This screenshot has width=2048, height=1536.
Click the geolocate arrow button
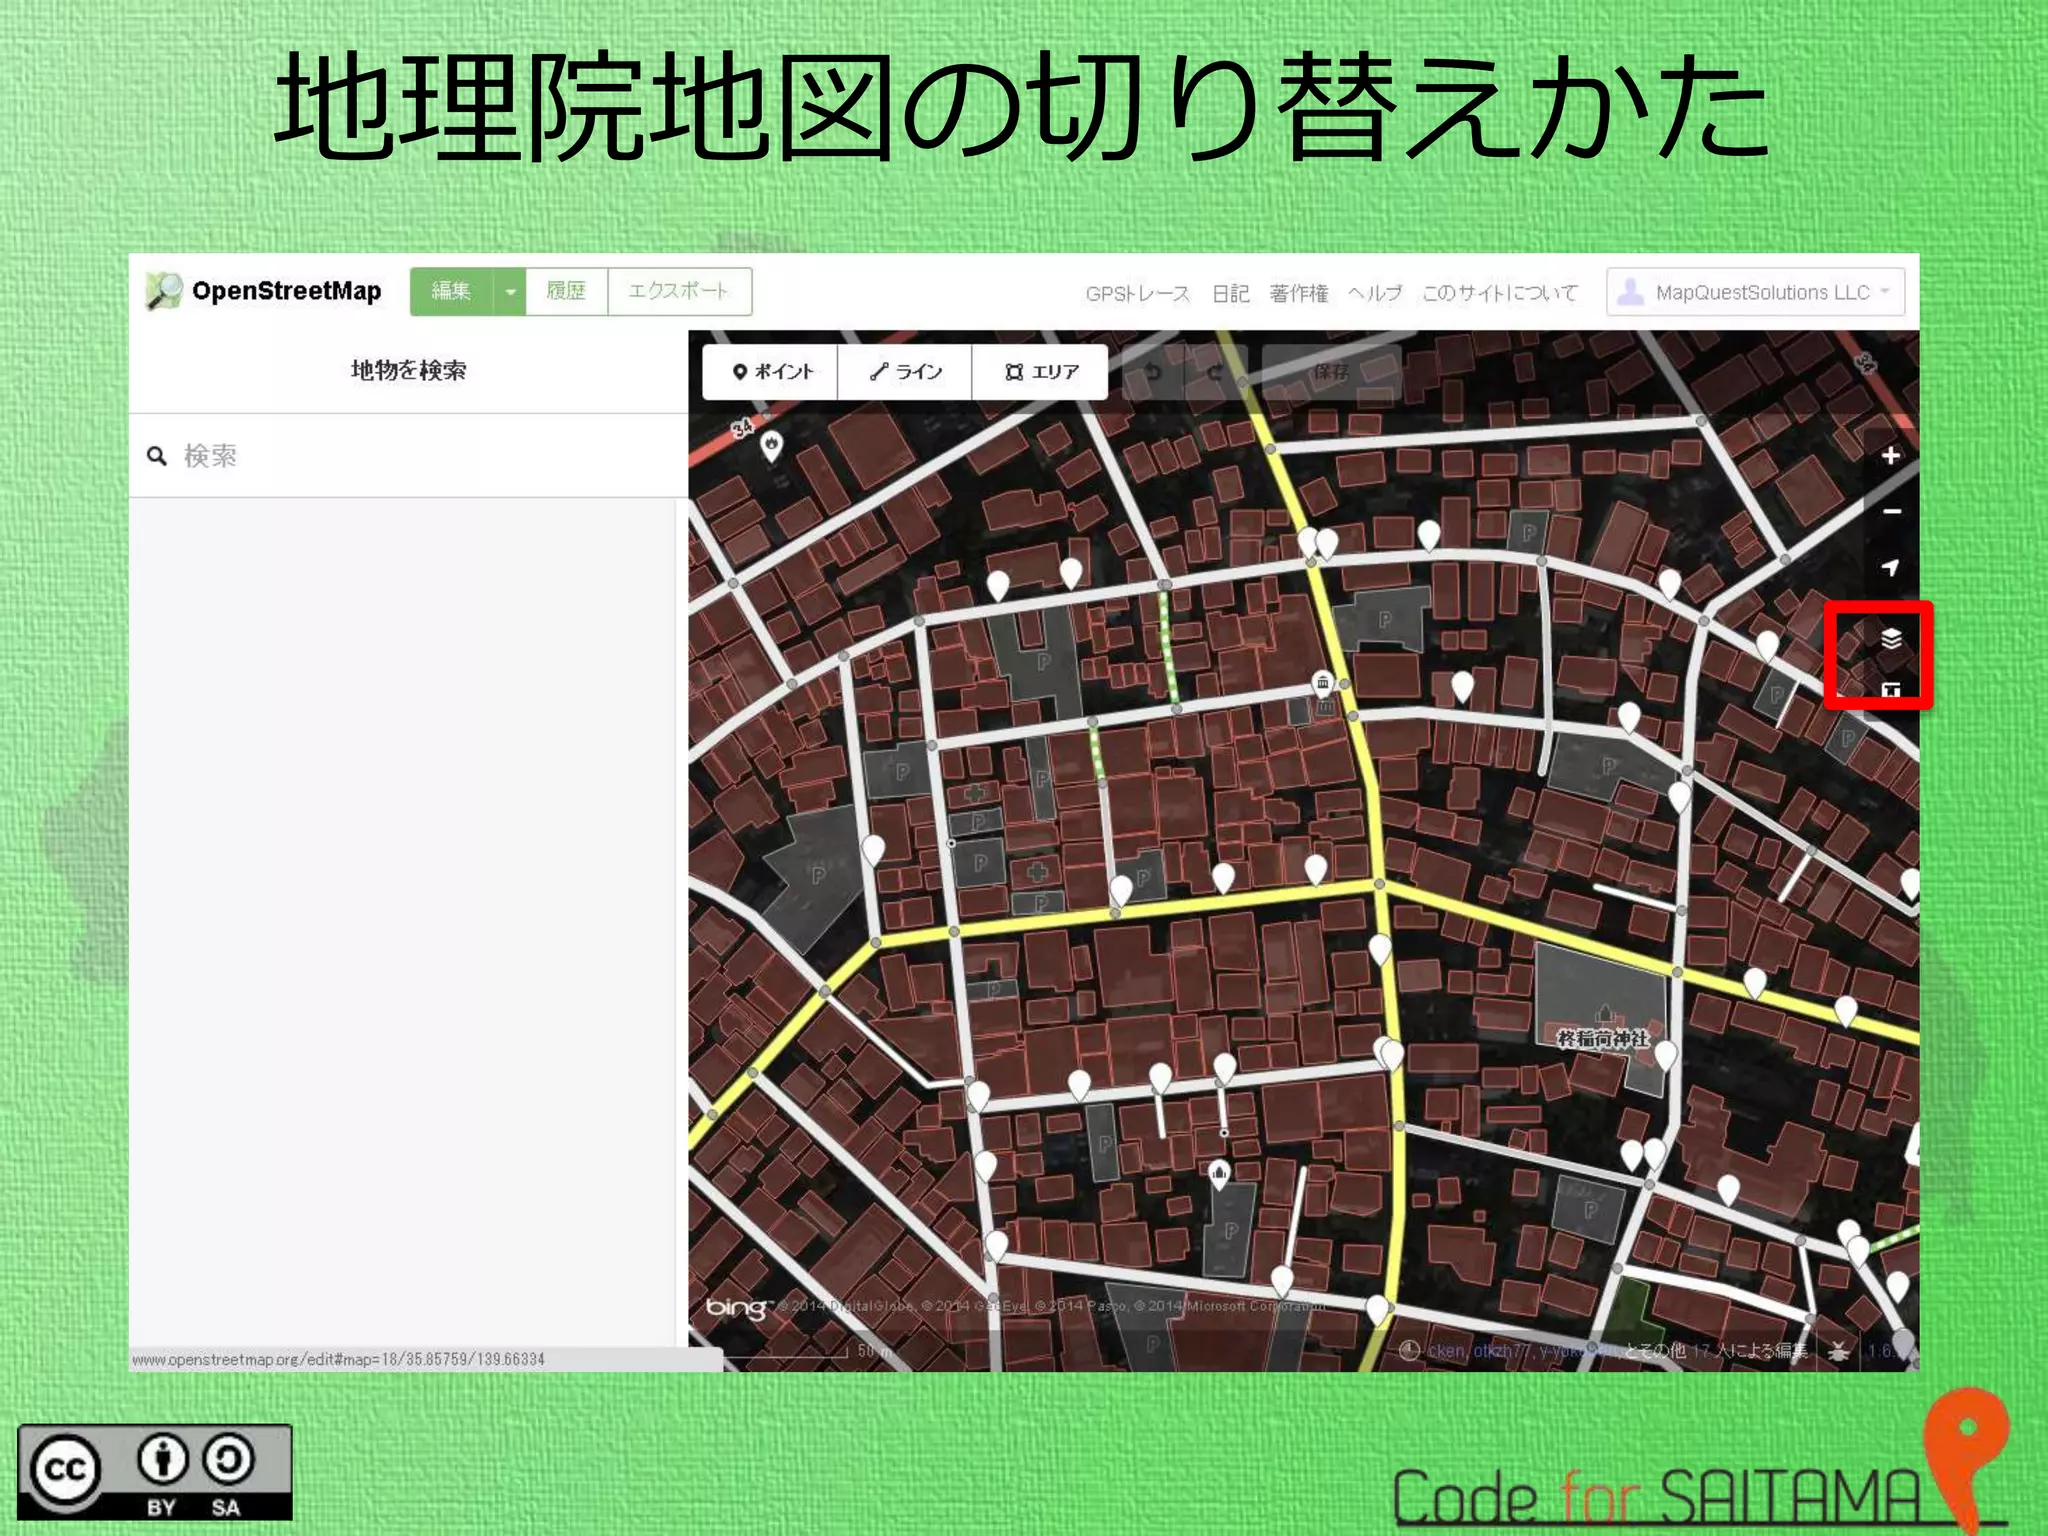tap(1891, 568)
